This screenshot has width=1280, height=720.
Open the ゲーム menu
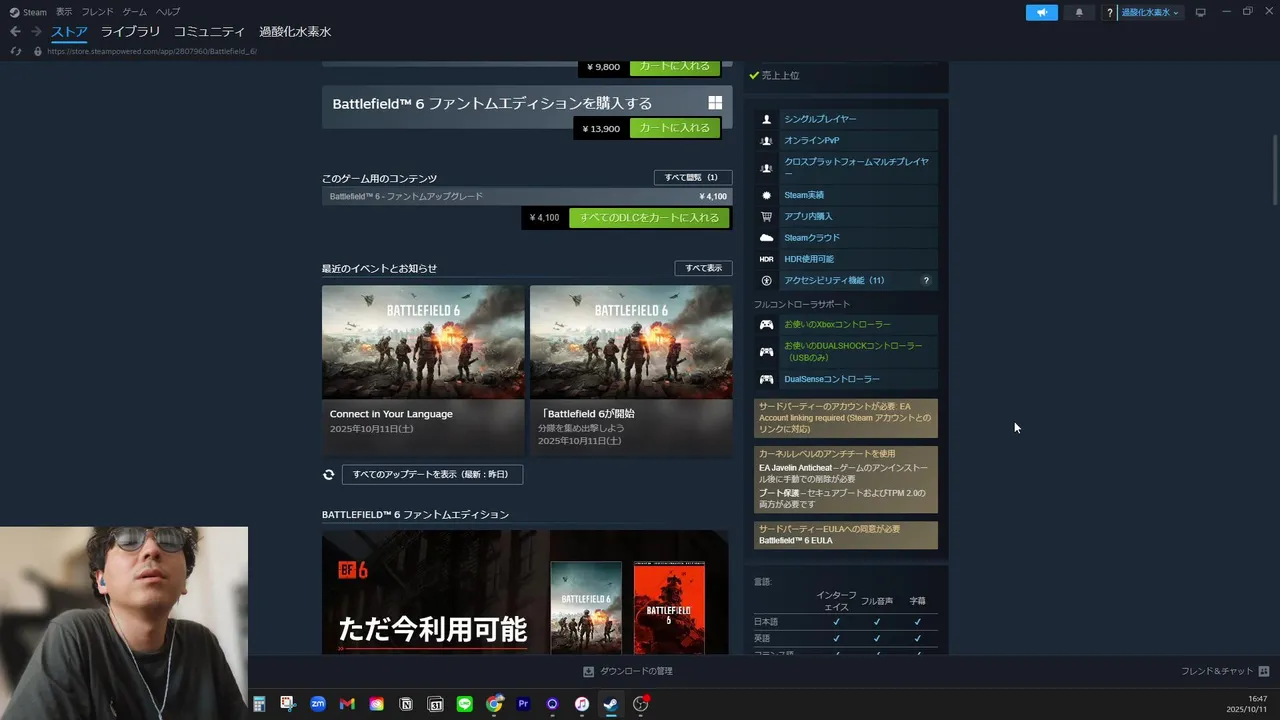[x=134, y=12]
